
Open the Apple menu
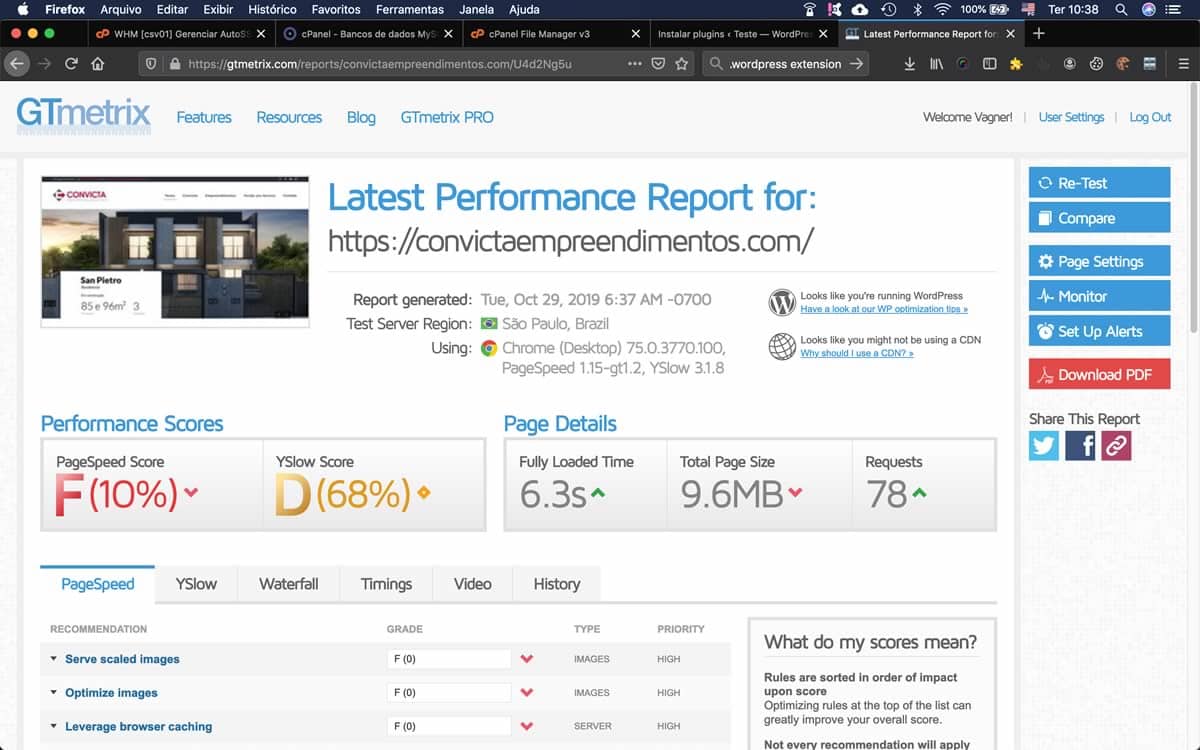[x=22, y=9]
